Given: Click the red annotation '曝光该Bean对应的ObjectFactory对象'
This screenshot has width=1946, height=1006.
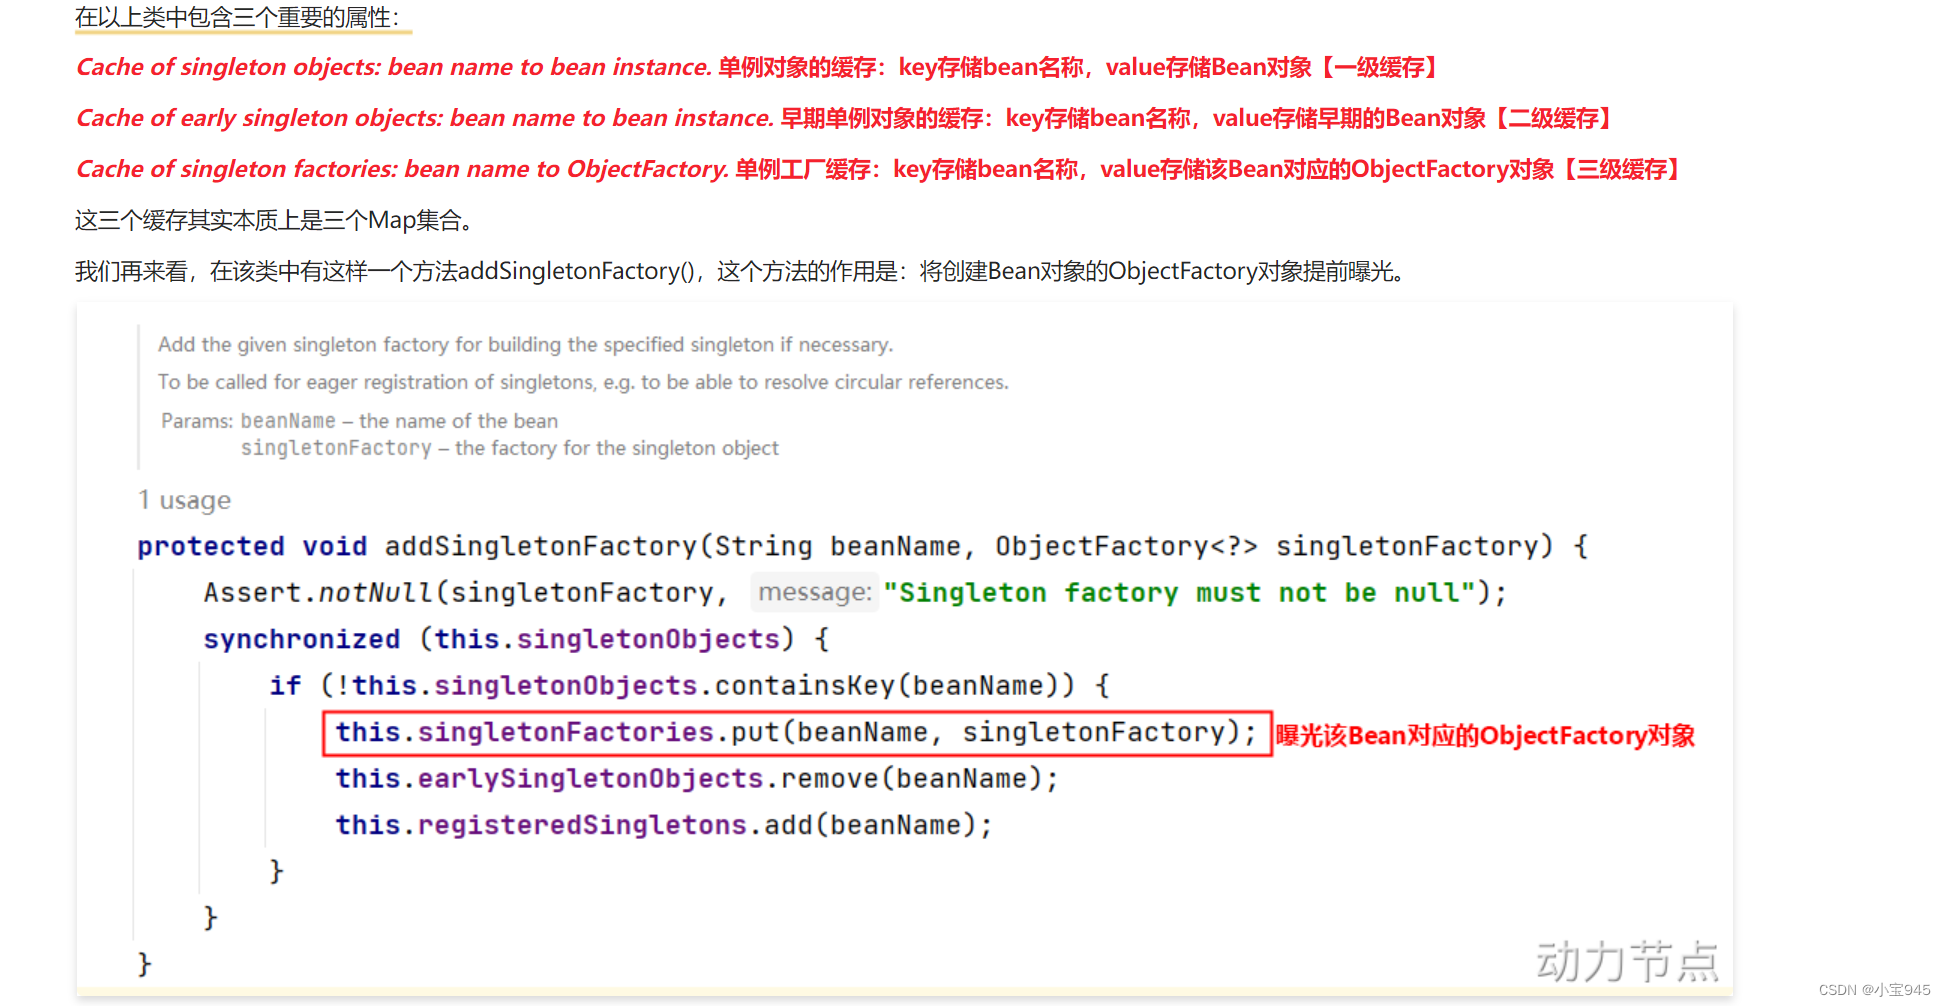Looking at the screenshot, I should (x=1485, y=736).
